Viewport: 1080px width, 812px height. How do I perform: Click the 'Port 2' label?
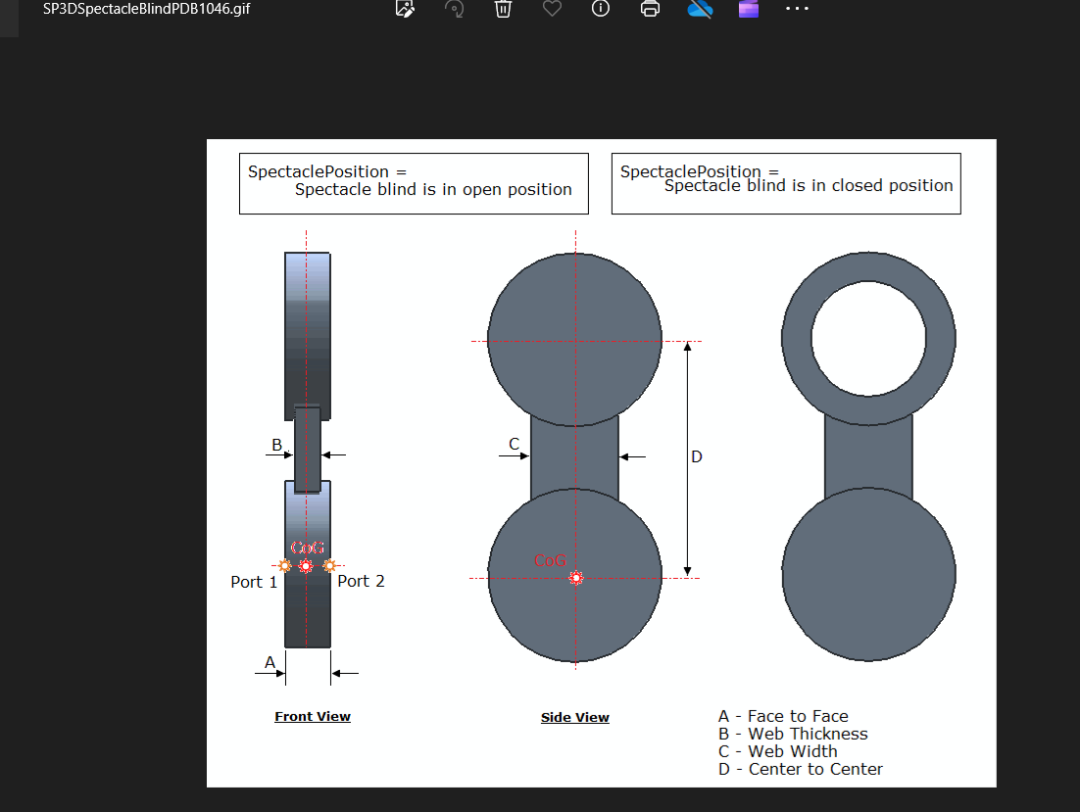point(361,581)
